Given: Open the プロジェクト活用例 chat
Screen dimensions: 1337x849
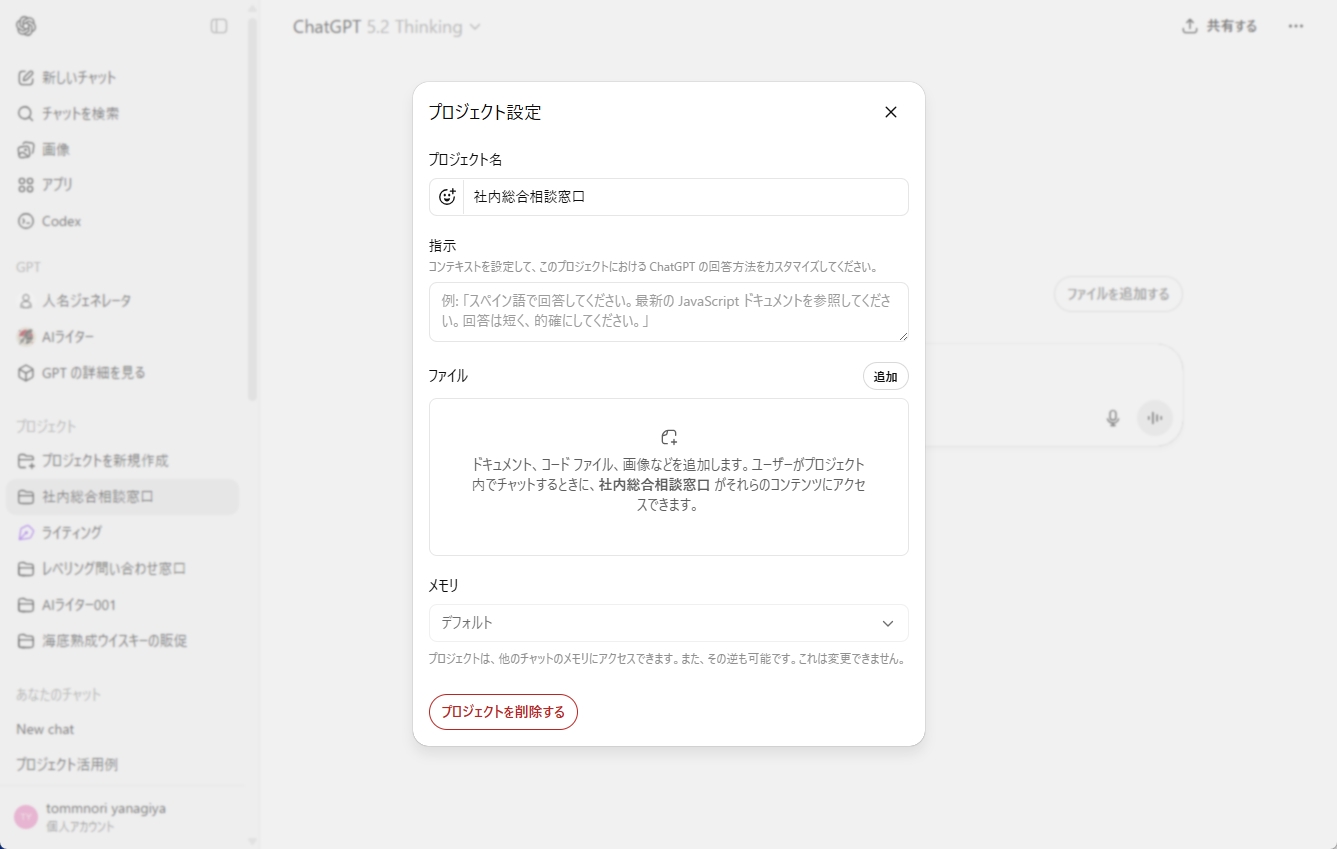Looking at the screenshot, I should click(x=123, y=764).
